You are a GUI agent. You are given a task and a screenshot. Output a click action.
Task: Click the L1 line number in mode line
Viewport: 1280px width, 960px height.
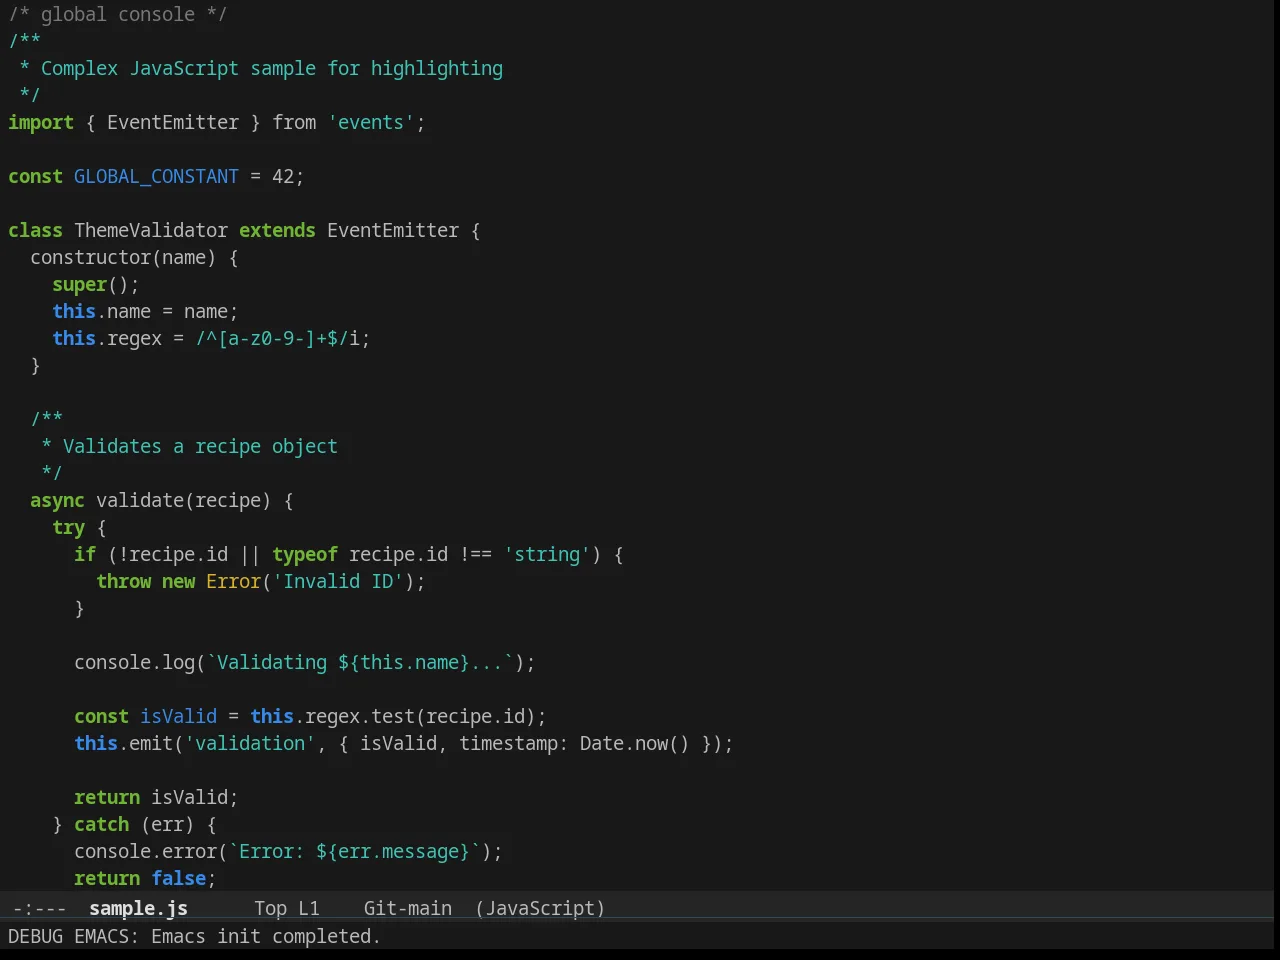coord(309,908)
